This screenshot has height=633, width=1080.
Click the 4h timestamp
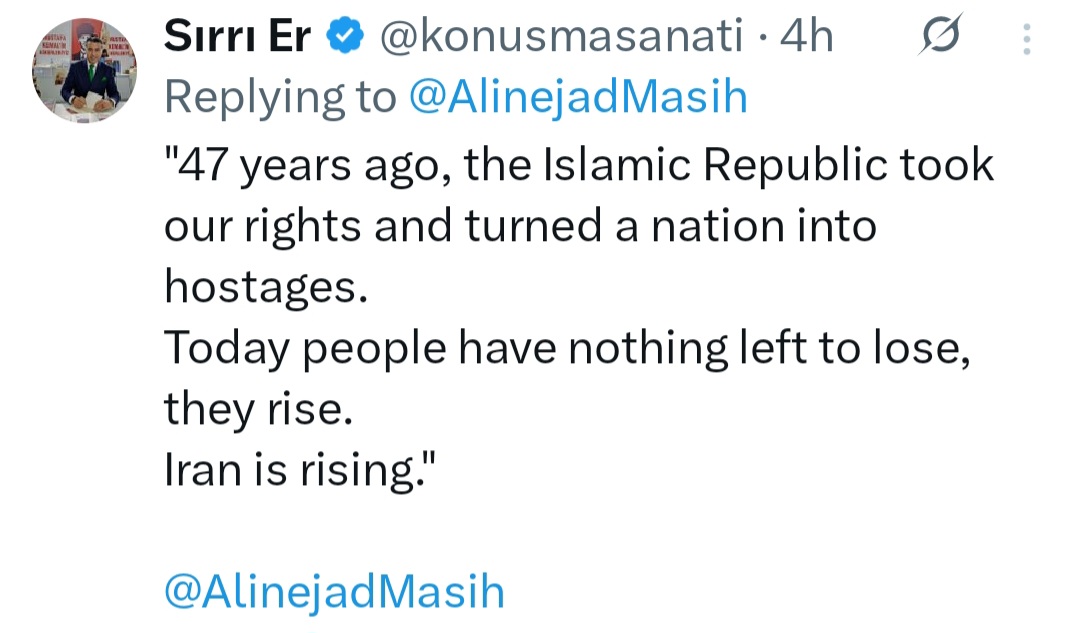pos(806,38)
